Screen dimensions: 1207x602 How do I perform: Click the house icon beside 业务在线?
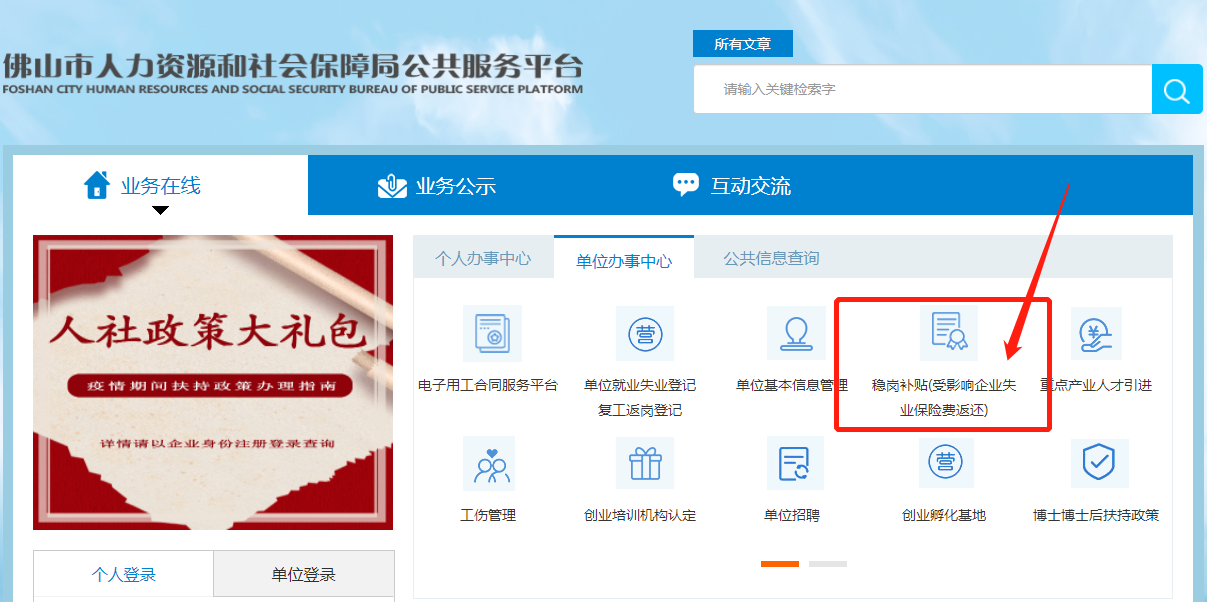[96, 185]
